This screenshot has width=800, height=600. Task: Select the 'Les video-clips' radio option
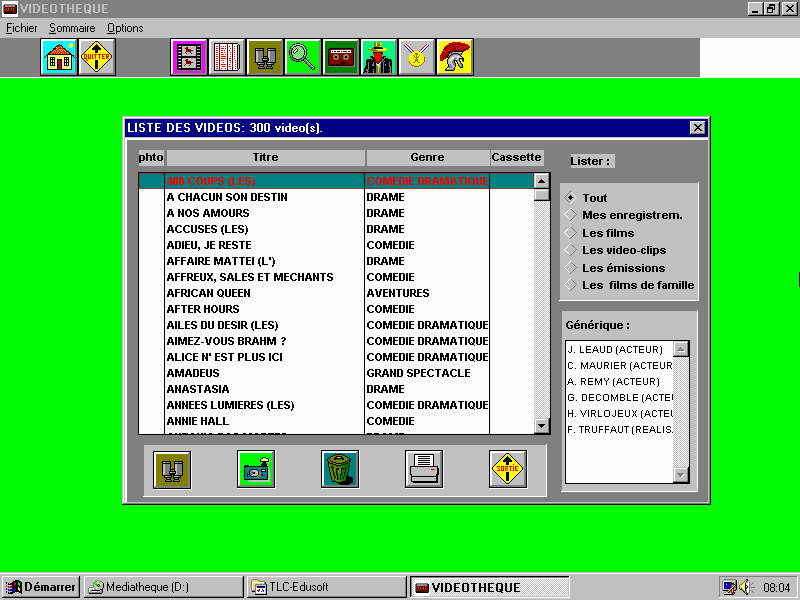tap(571, 250)
